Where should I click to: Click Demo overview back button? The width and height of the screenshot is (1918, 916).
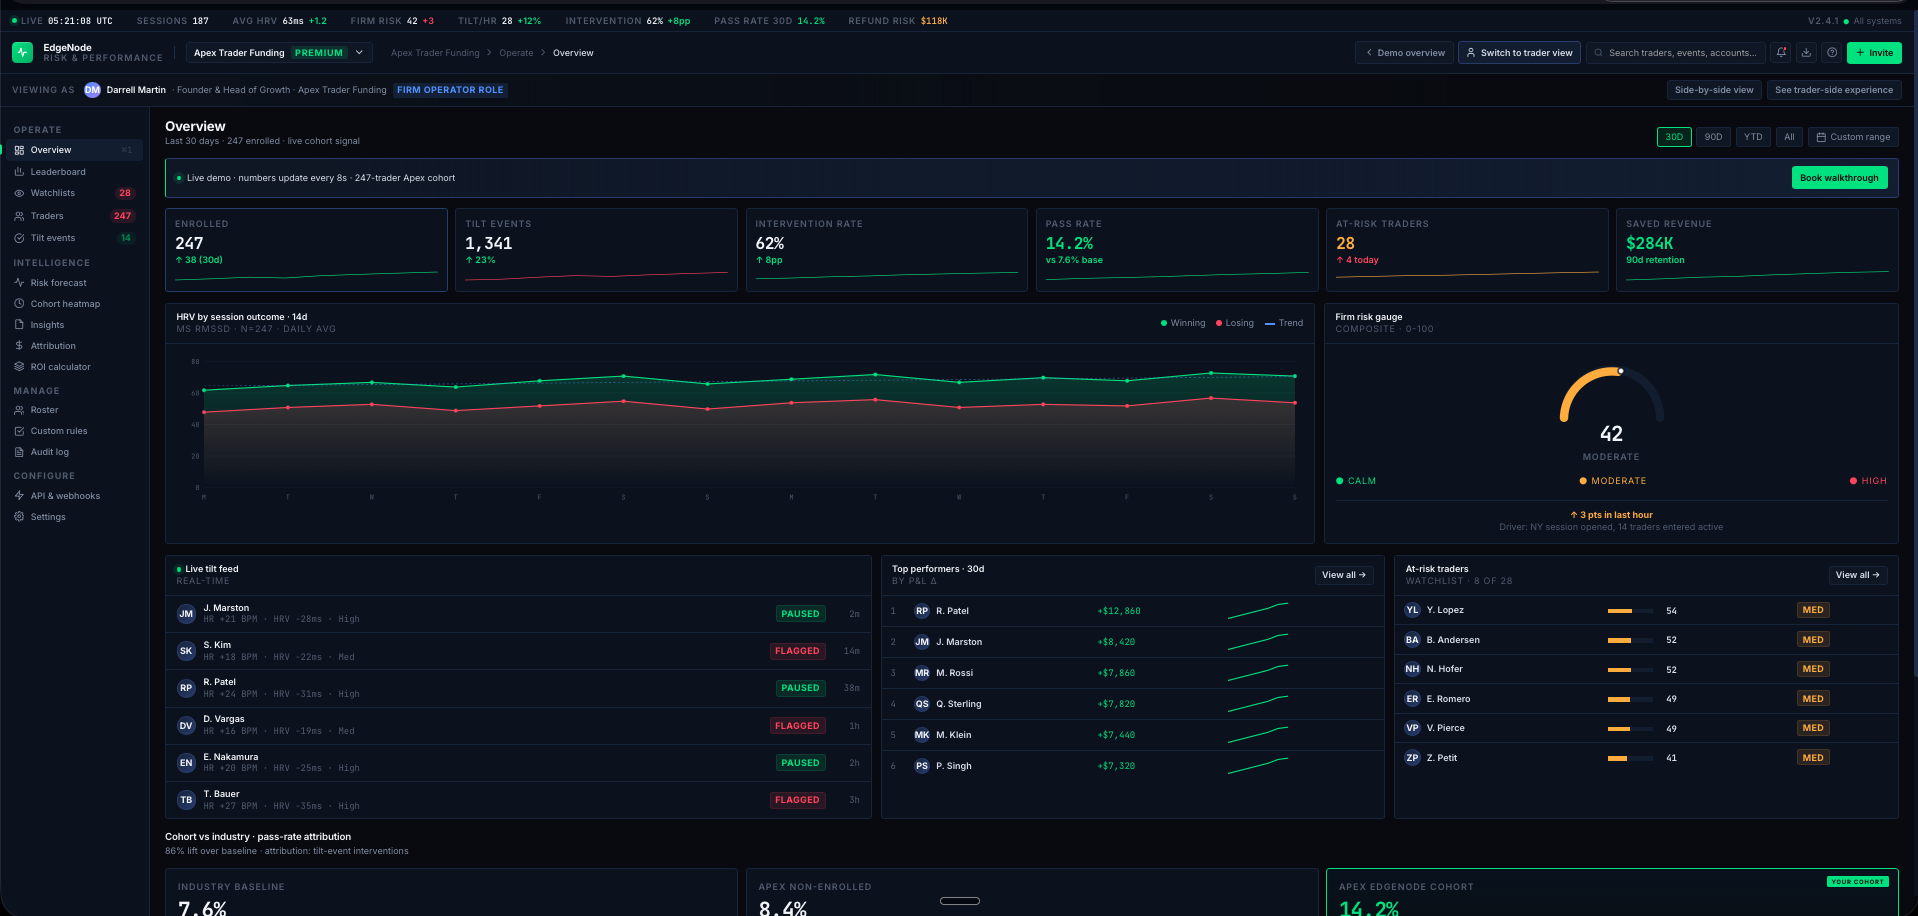point(1405,53)
